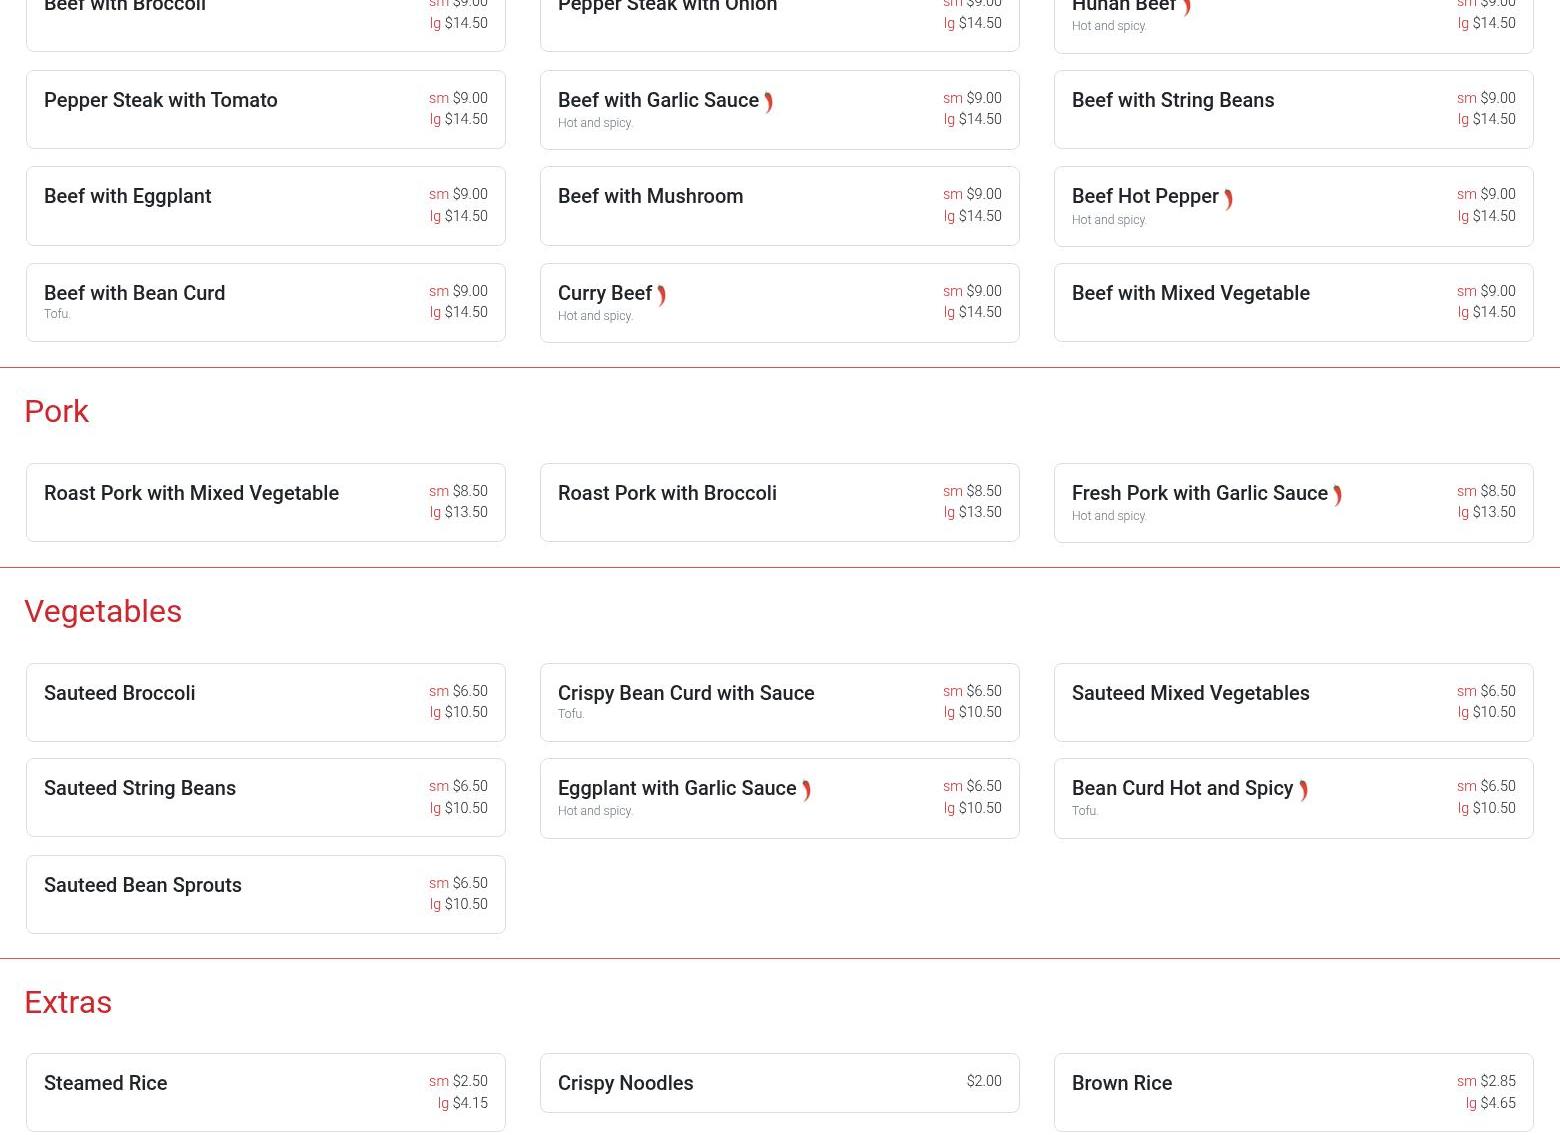Click the pepper icon next to Fresh Pork with Garlic Sauce

1337,495
